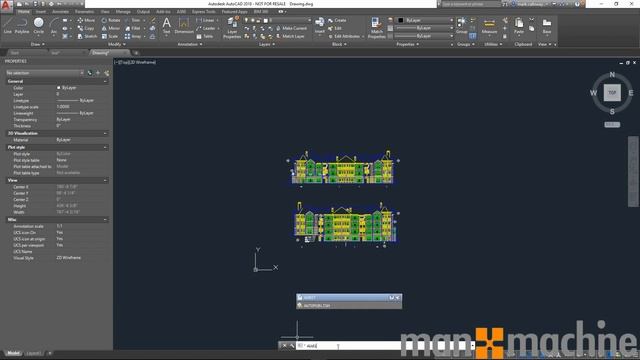Click Edit block button
This screenshot has width=640, height=360.
pyautogui.click(x=335, y=28)
